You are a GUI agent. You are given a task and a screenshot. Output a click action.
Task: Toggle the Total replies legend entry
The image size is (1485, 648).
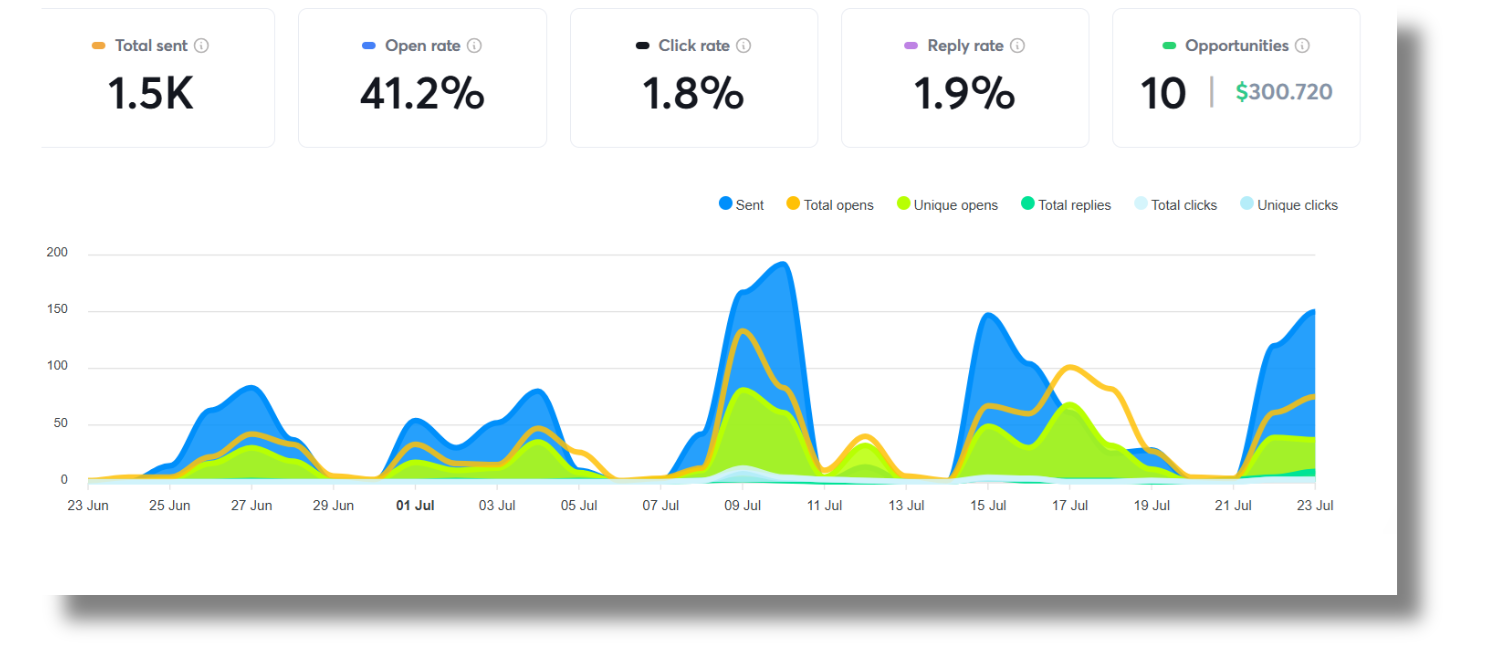(x=1065, y=205)
